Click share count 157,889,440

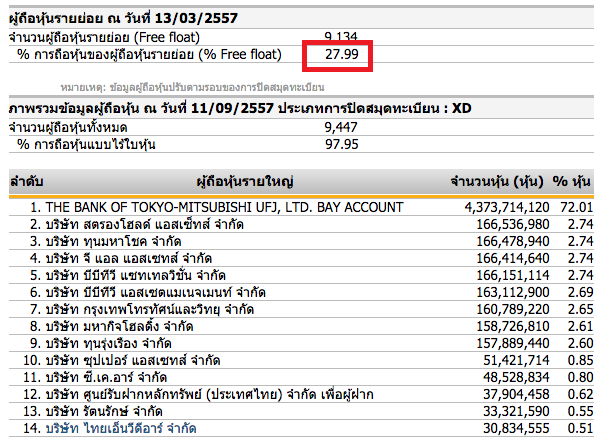coord(512,343)
